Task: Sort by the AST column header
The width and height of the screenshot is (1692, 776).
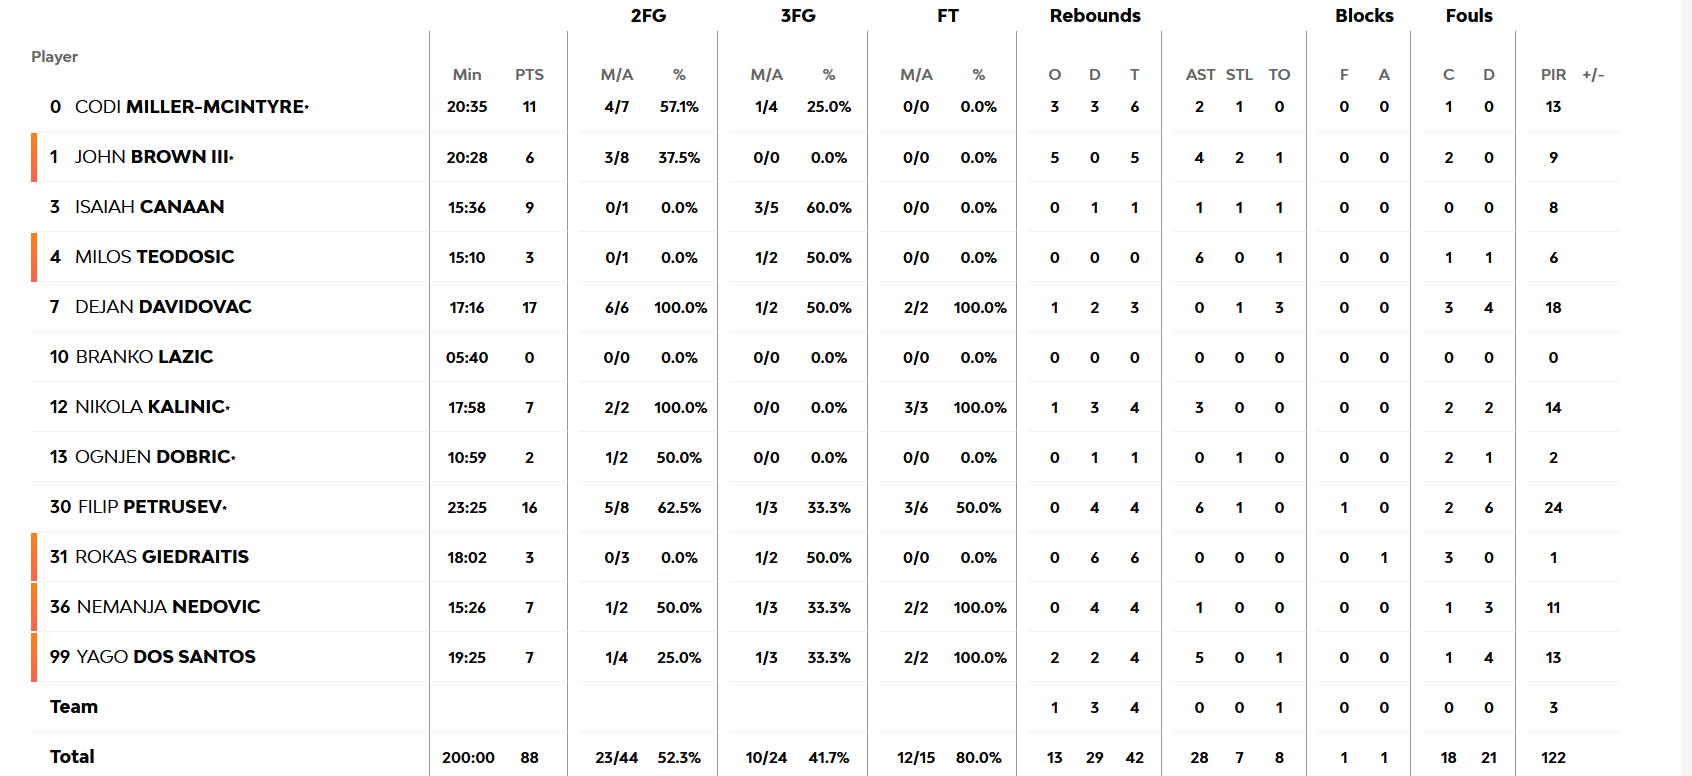Action: pos(1200,75)
